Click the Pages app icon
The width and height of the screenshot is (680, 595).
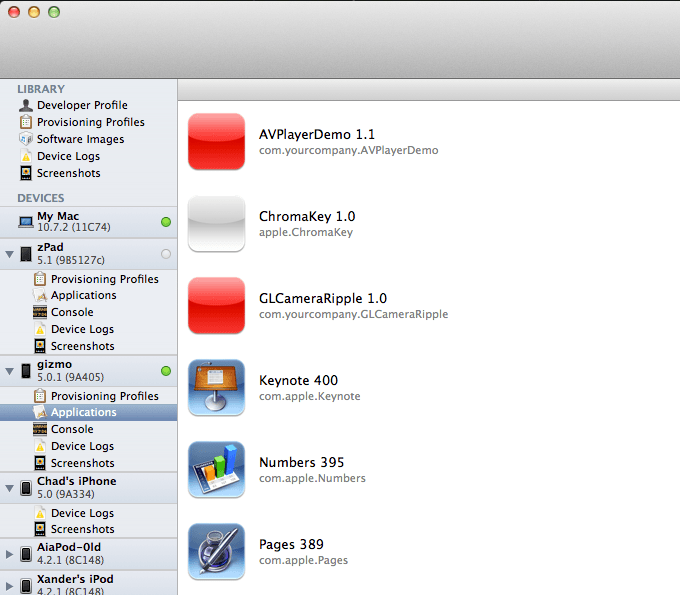(x=216, y=552)
